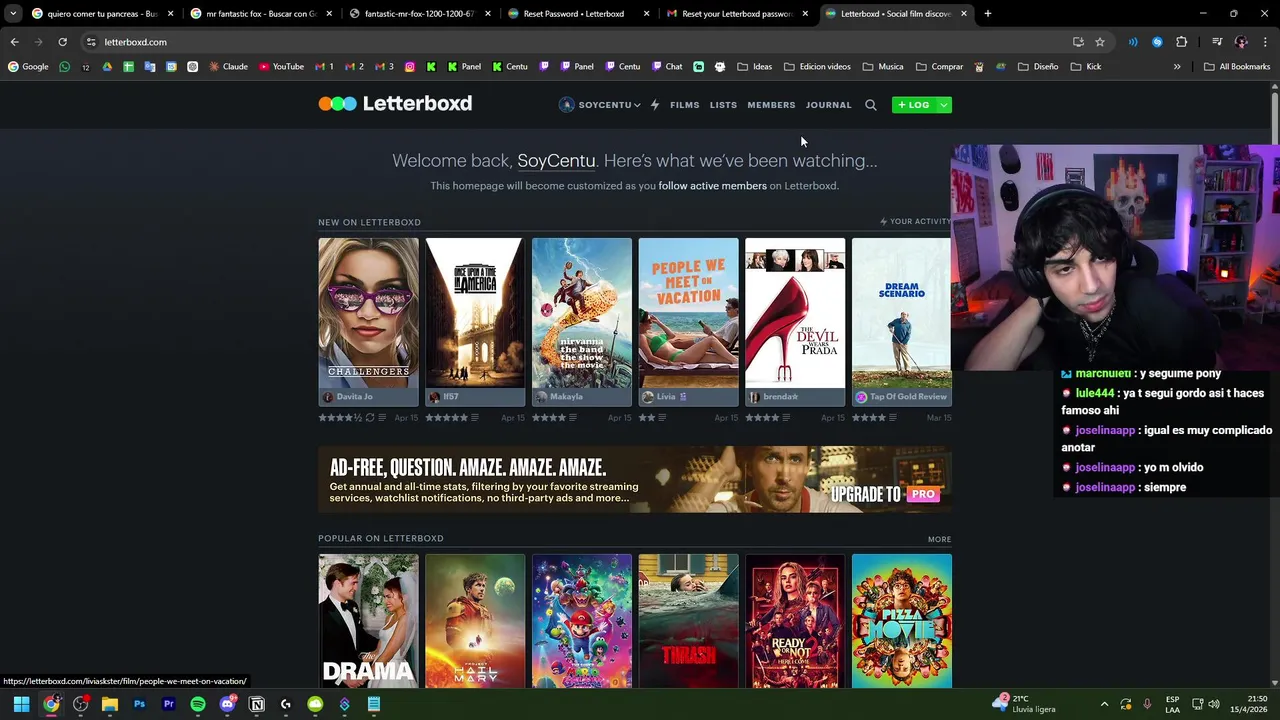
Task: Click the page vertical scrollbar
Action: click(1274, 385)
